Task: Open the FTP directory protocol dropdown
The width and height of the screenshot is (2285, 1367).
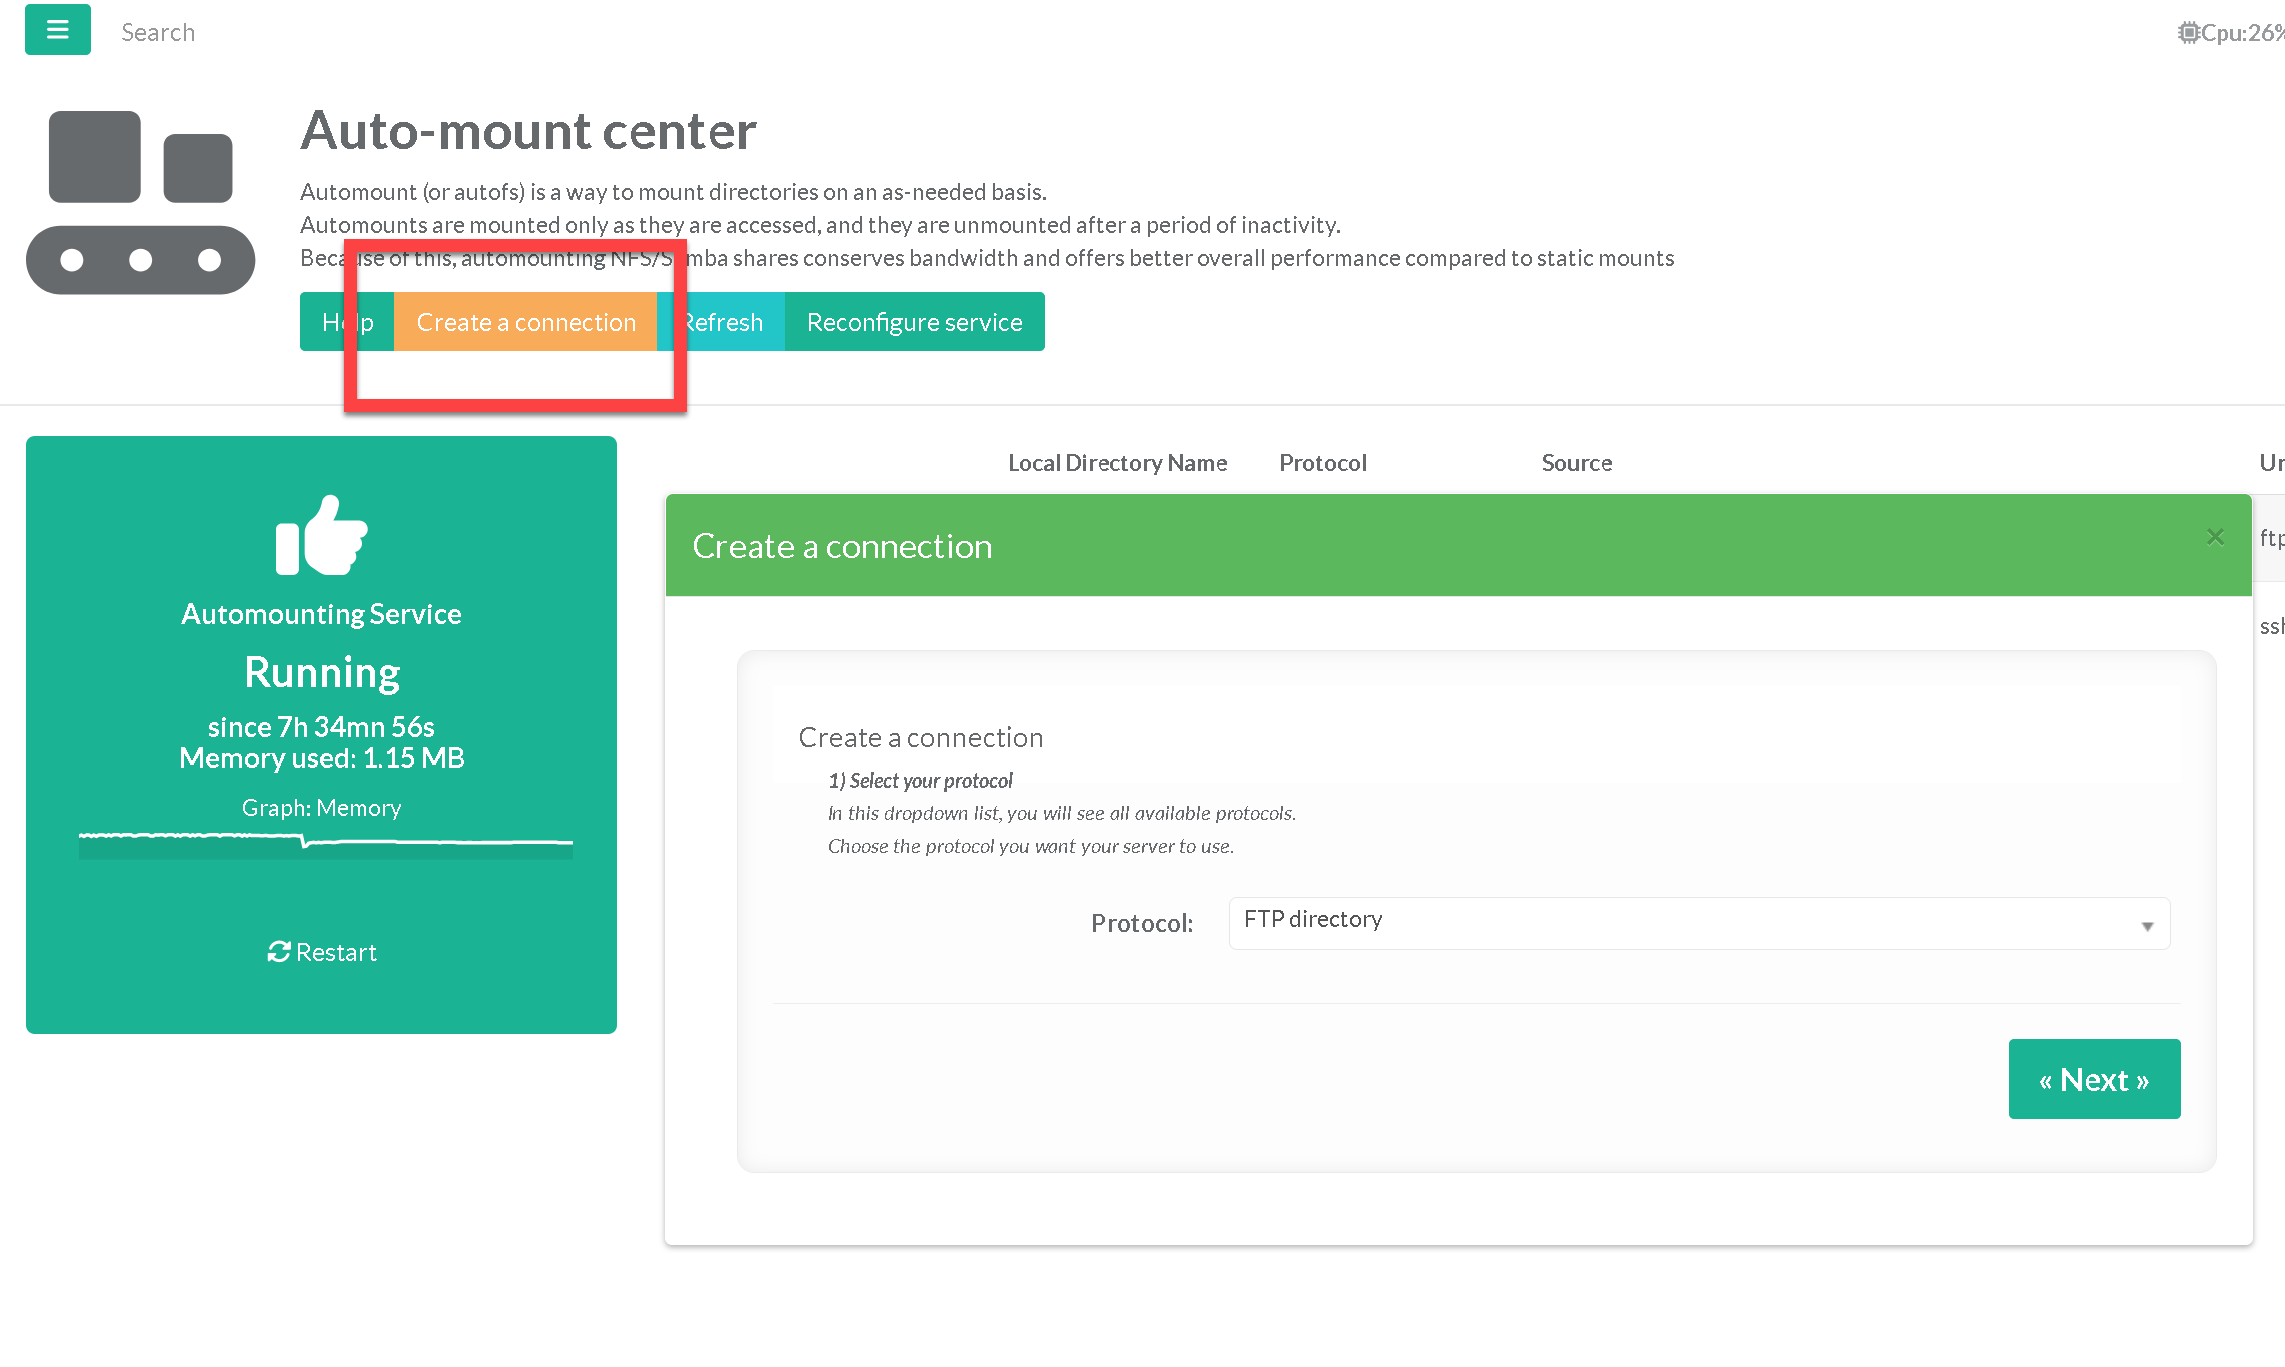Action: coord(1698,922)
